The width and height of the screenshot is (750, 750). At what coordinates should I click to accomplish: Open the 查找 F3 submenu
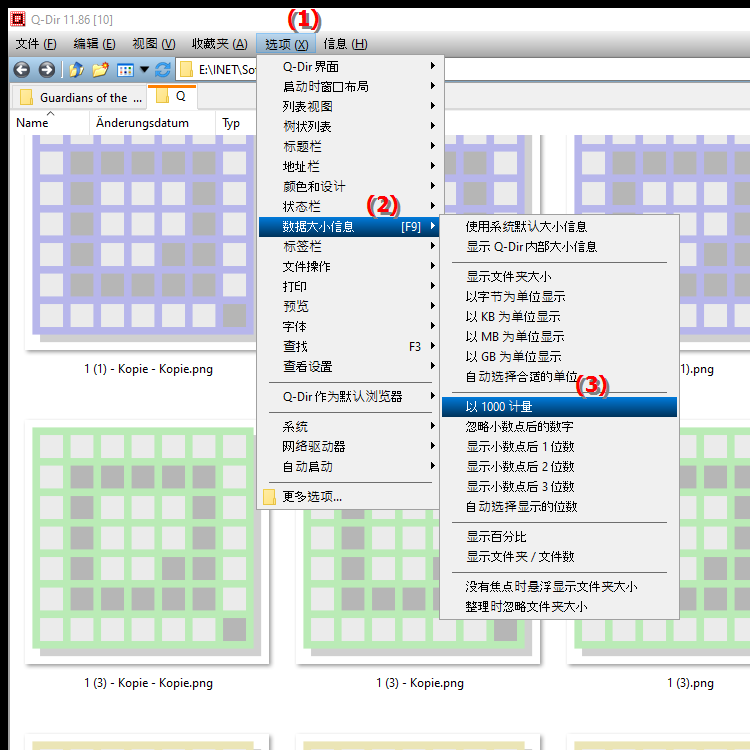[349, 346]
